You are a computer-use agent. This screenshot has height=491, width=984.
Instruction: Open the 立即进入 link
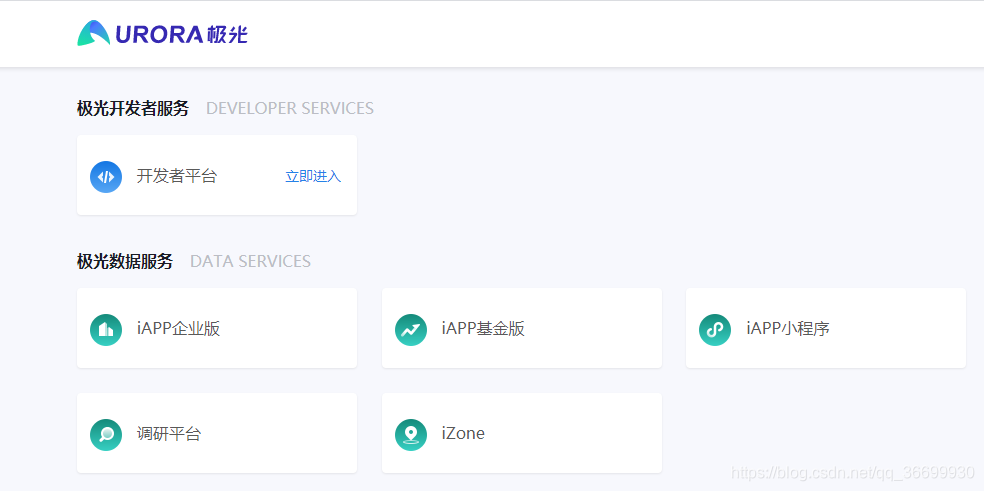tap(313, 176)
